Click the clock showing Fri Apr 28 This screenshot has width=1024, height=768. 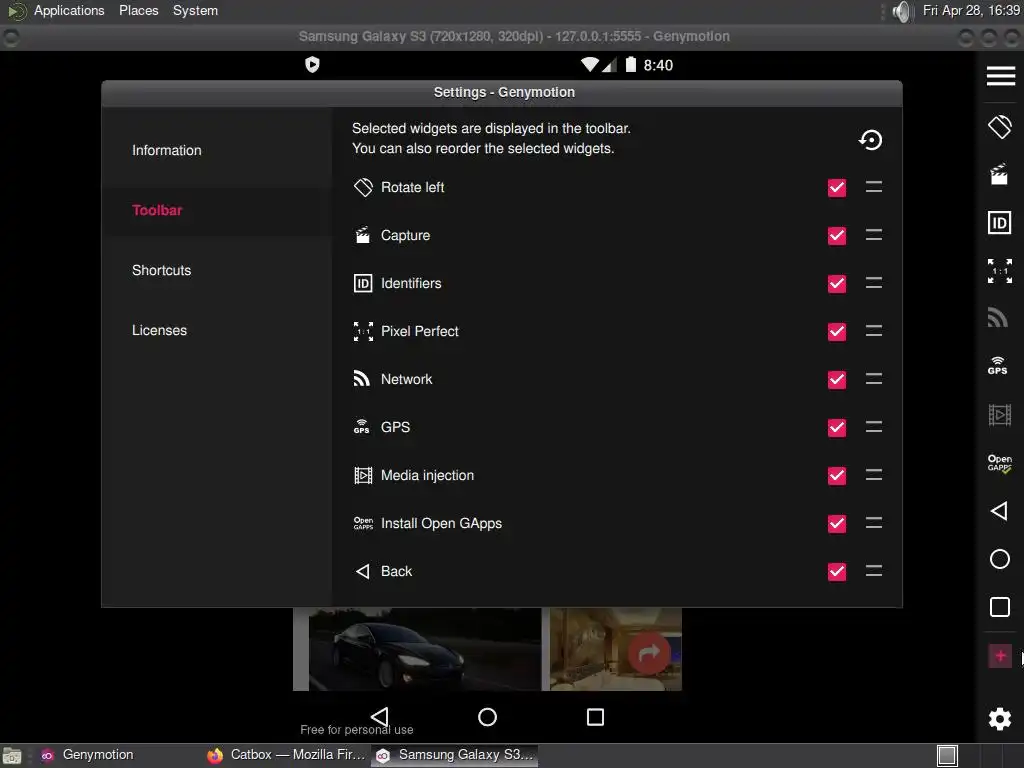pos(971,10)
